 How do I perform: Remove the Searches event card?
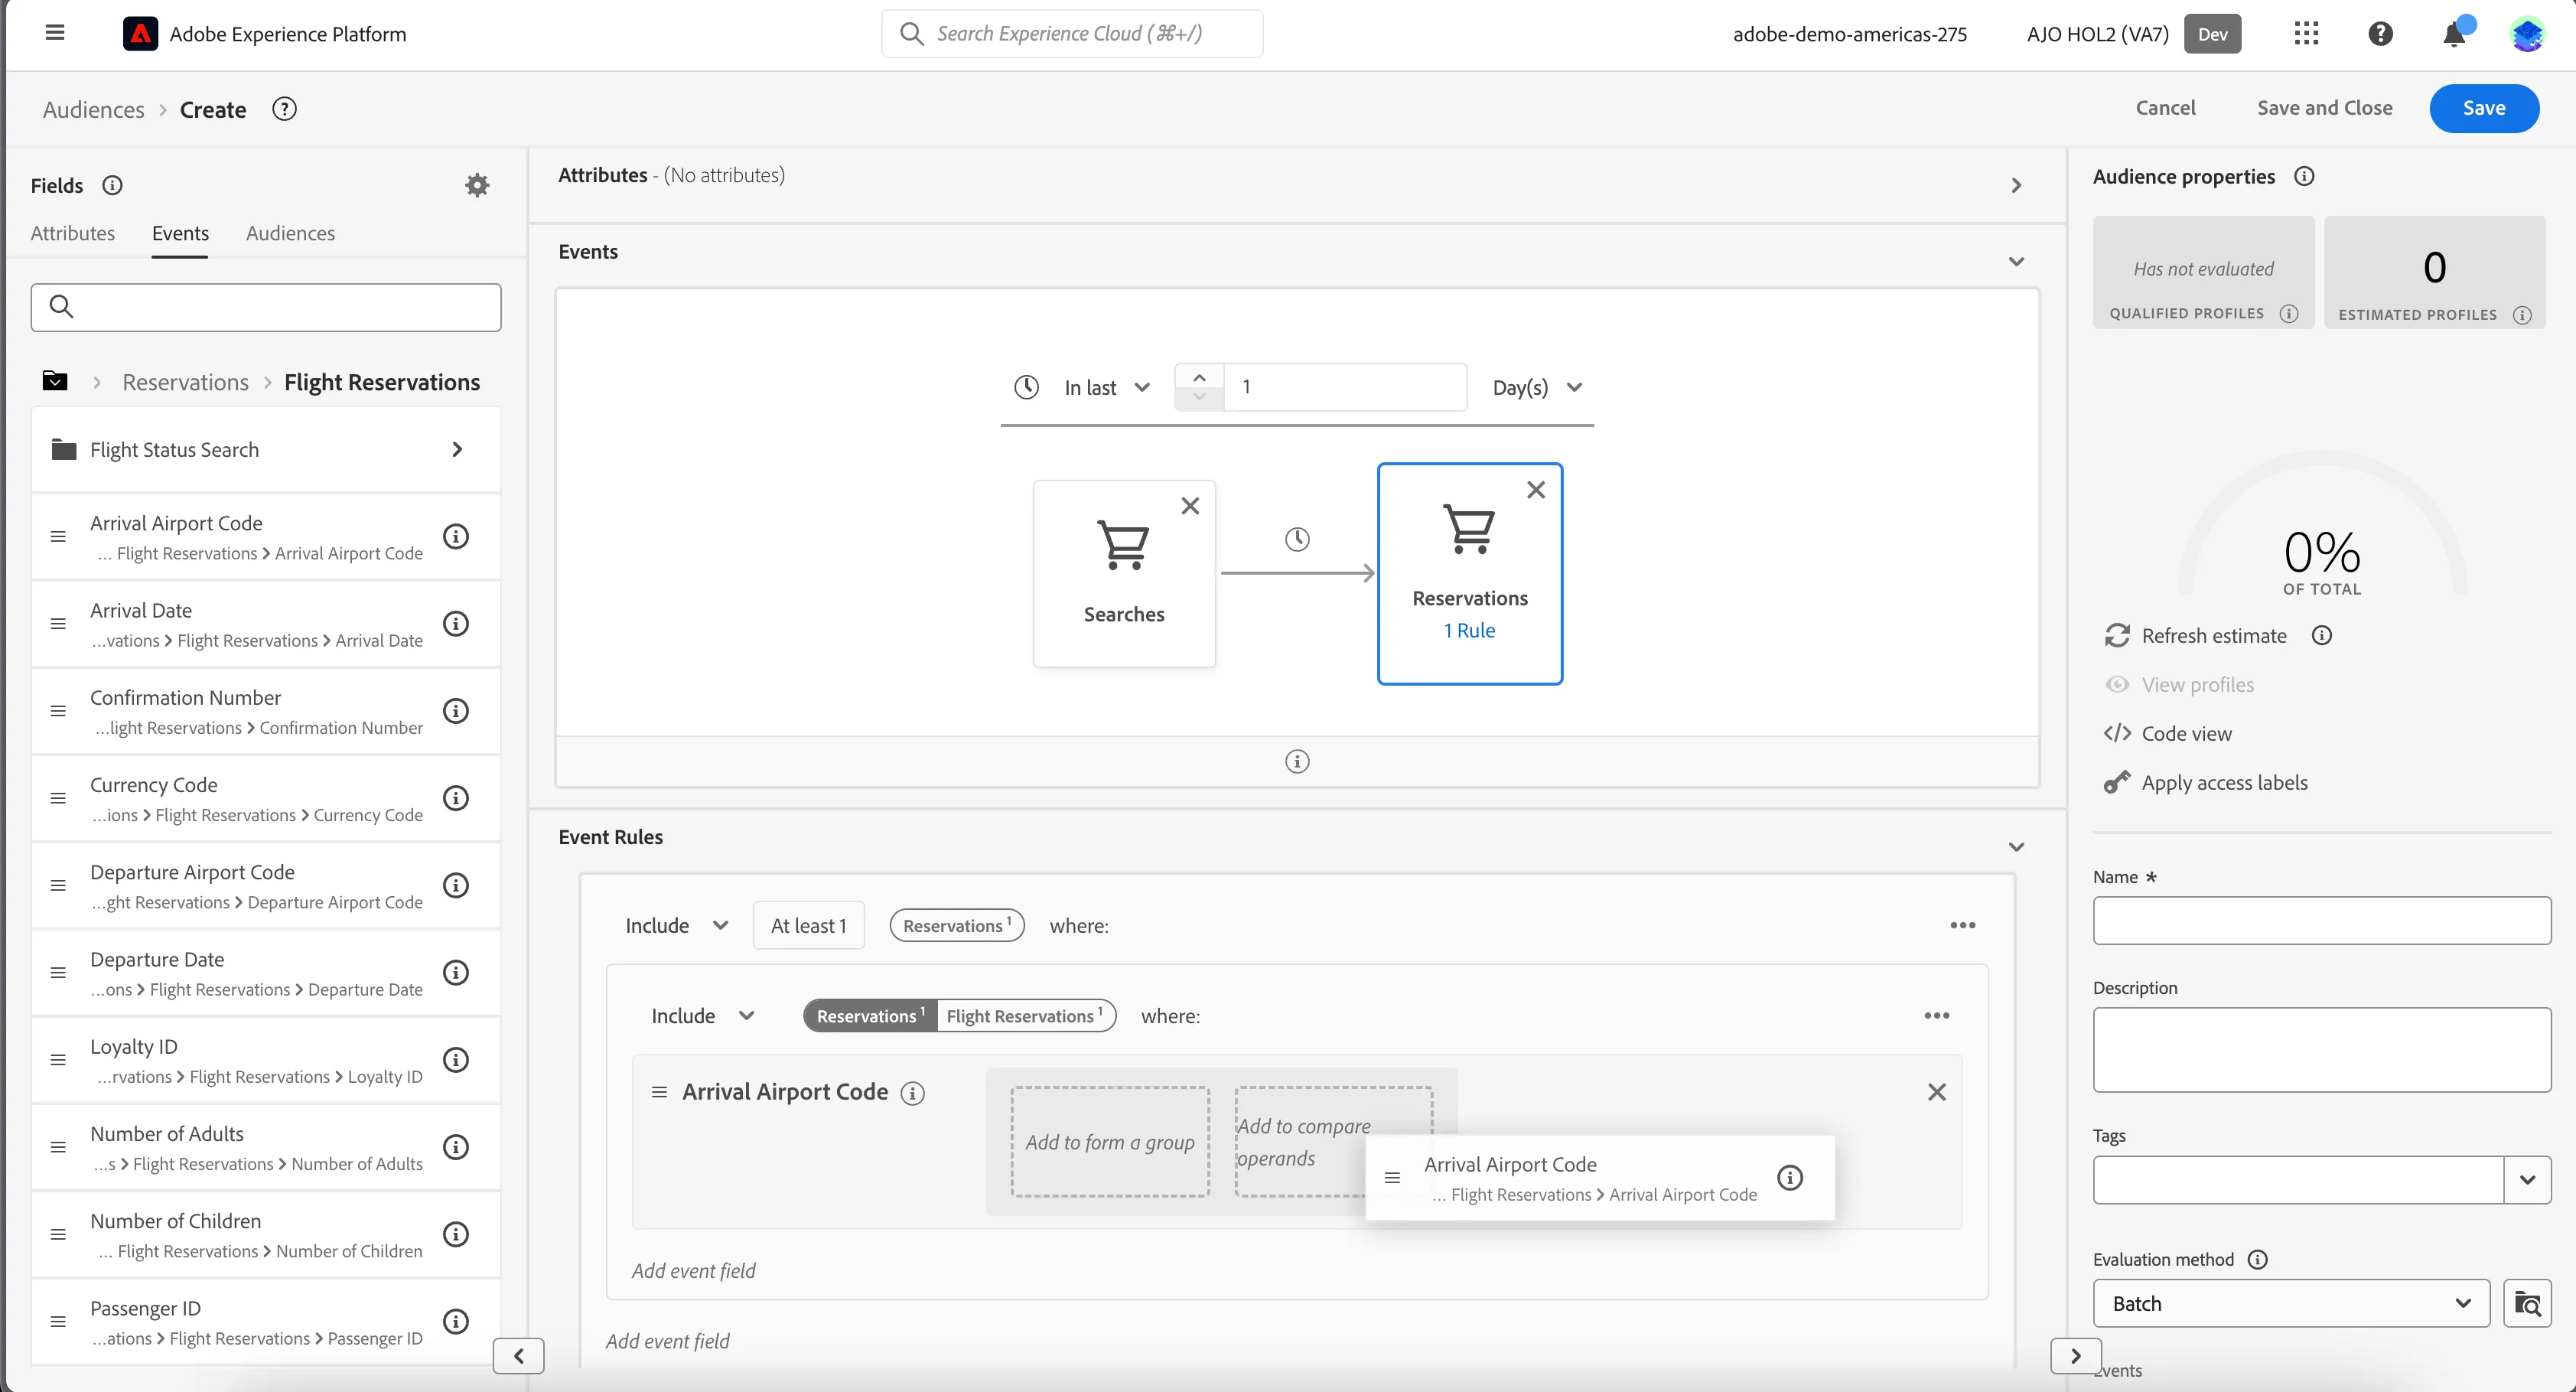tap(1190, 506)
